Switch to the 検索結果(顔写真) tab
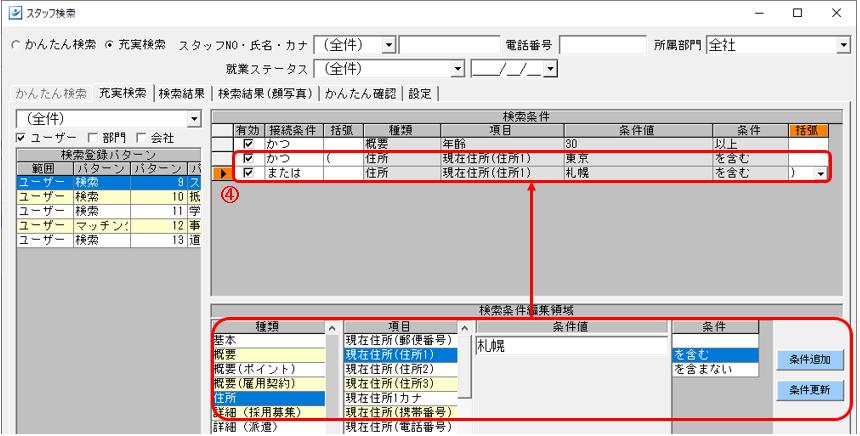 point(265,93)
